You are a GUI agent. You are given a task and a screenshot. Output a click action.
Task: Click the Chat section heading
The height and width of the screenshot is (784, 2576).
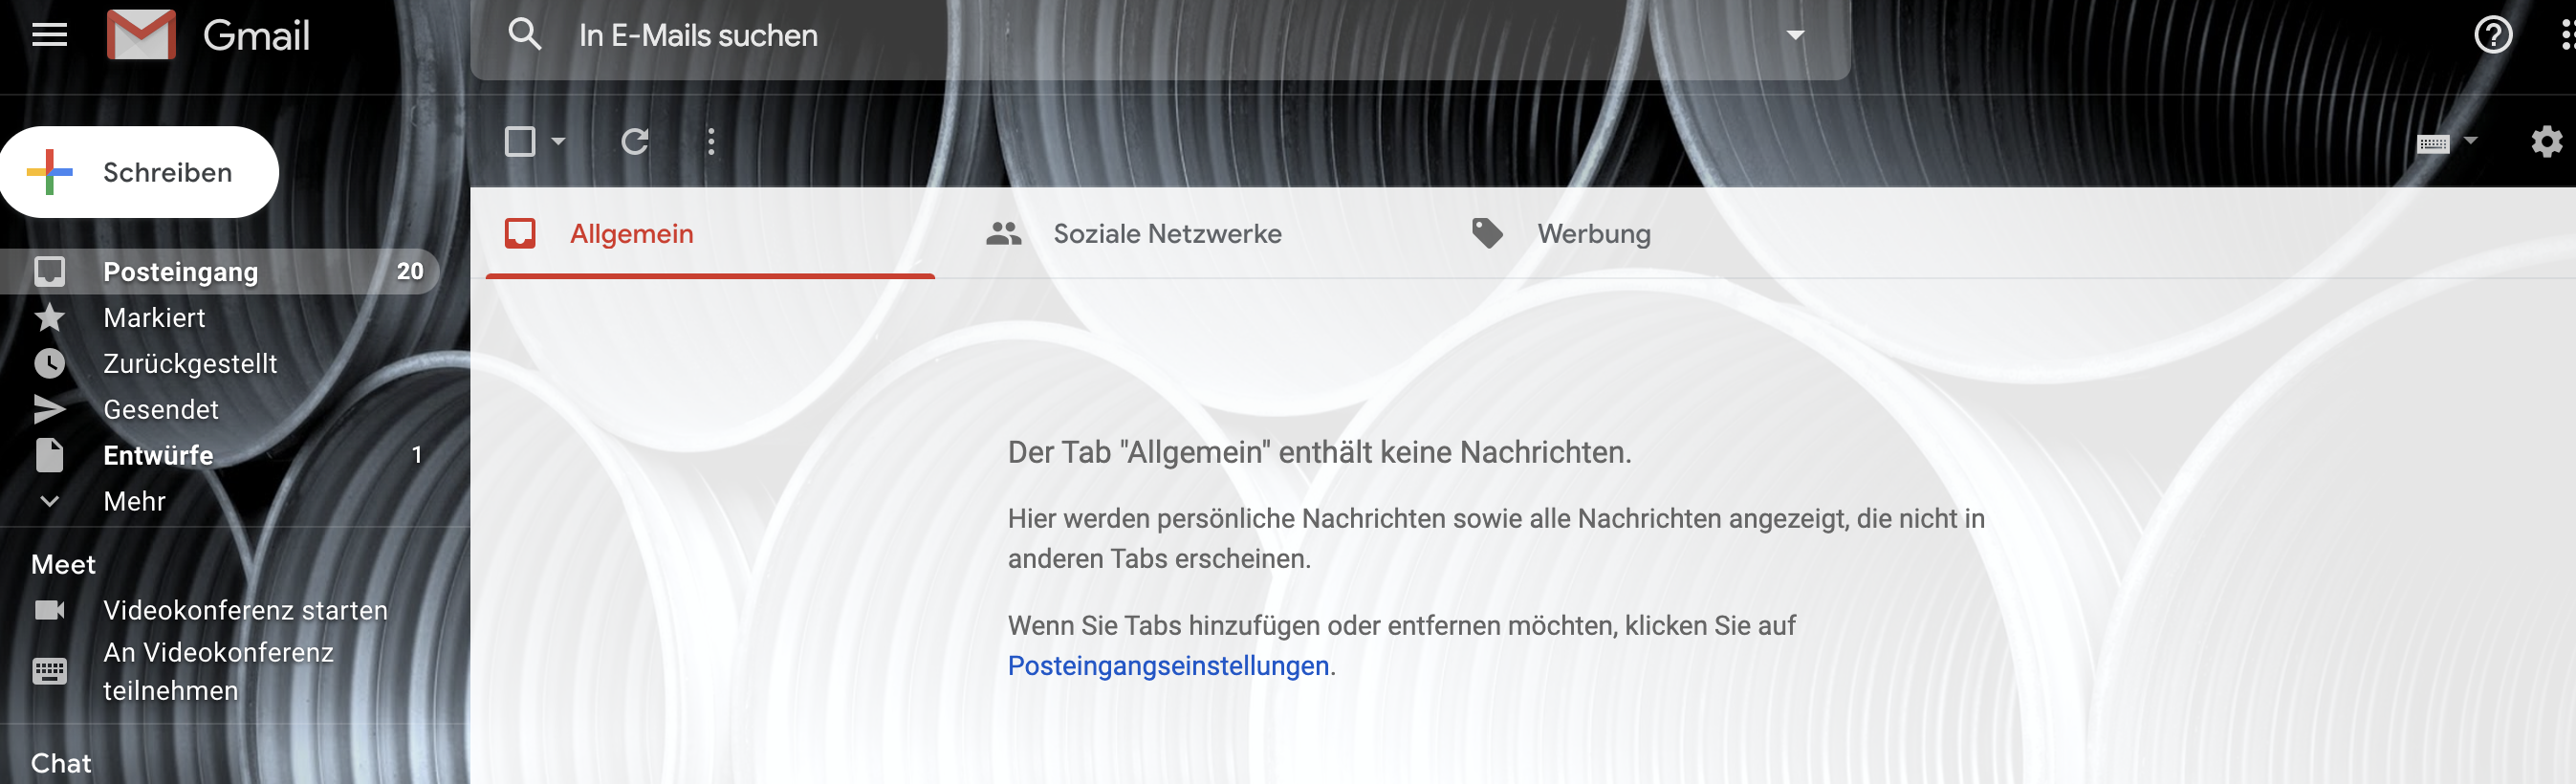61,763
